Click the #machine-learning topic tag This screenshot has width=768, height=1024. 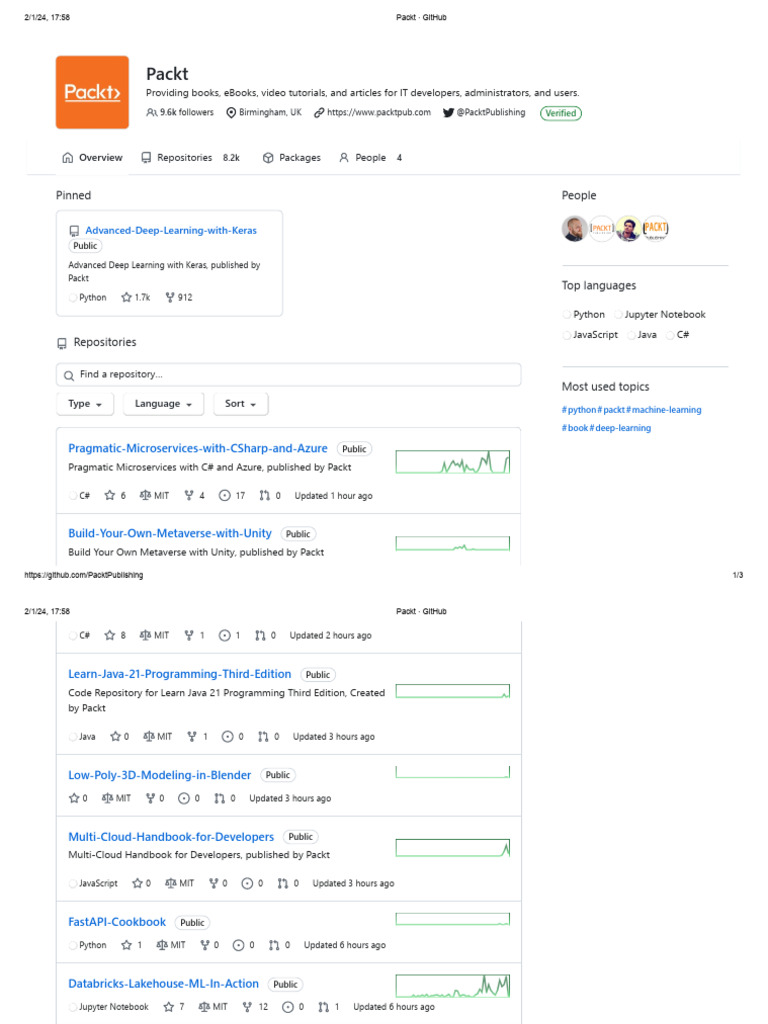[665, 410]
